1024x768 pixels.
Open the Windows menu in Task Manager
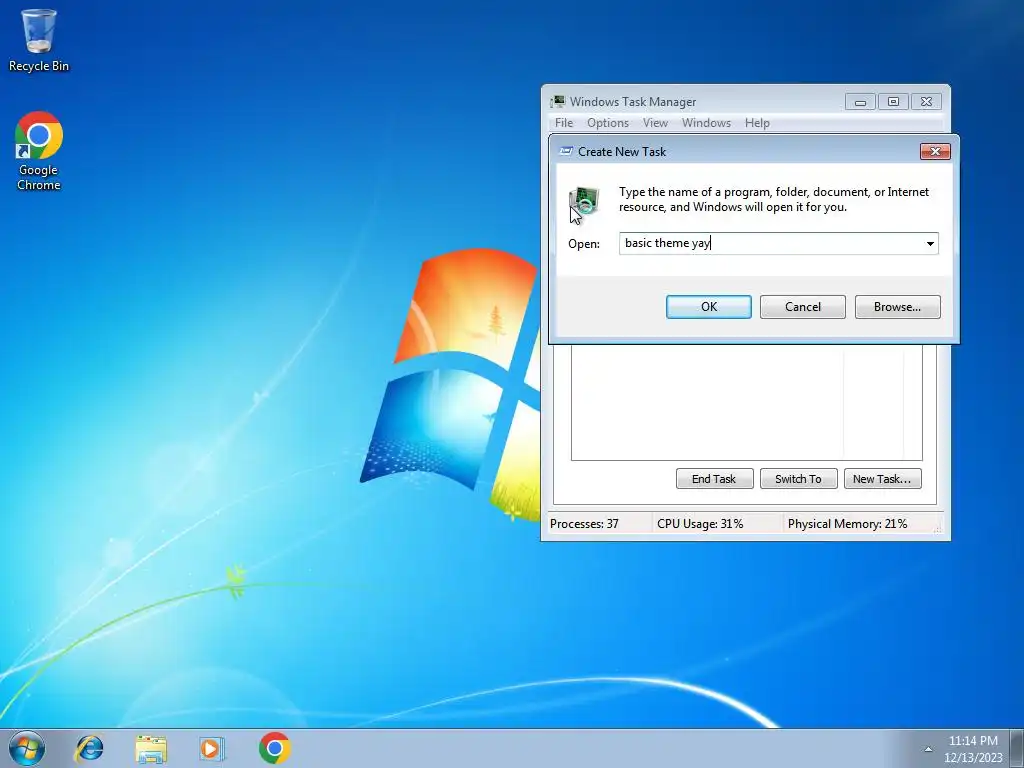(x=706, y=123)
